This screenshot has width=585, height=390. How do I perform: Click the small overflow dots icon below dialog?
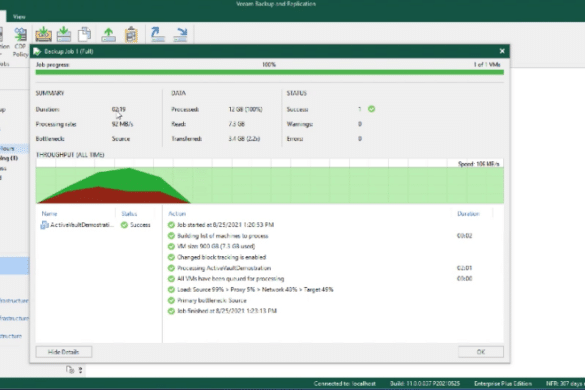pyautogui.click(x=80, y=370)
